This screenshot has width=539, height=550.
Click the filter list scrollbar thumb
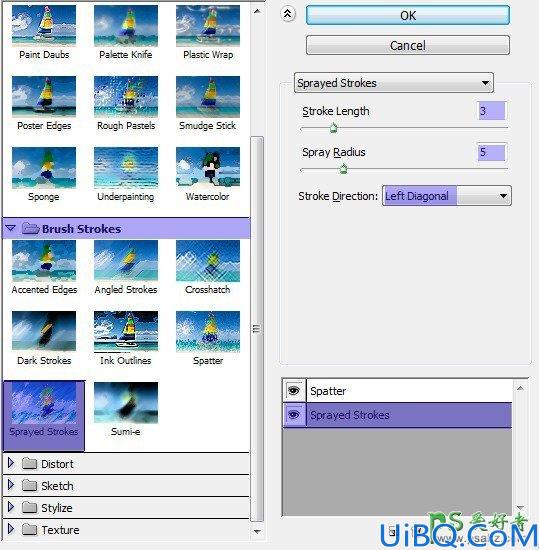[x=257, y=329]
